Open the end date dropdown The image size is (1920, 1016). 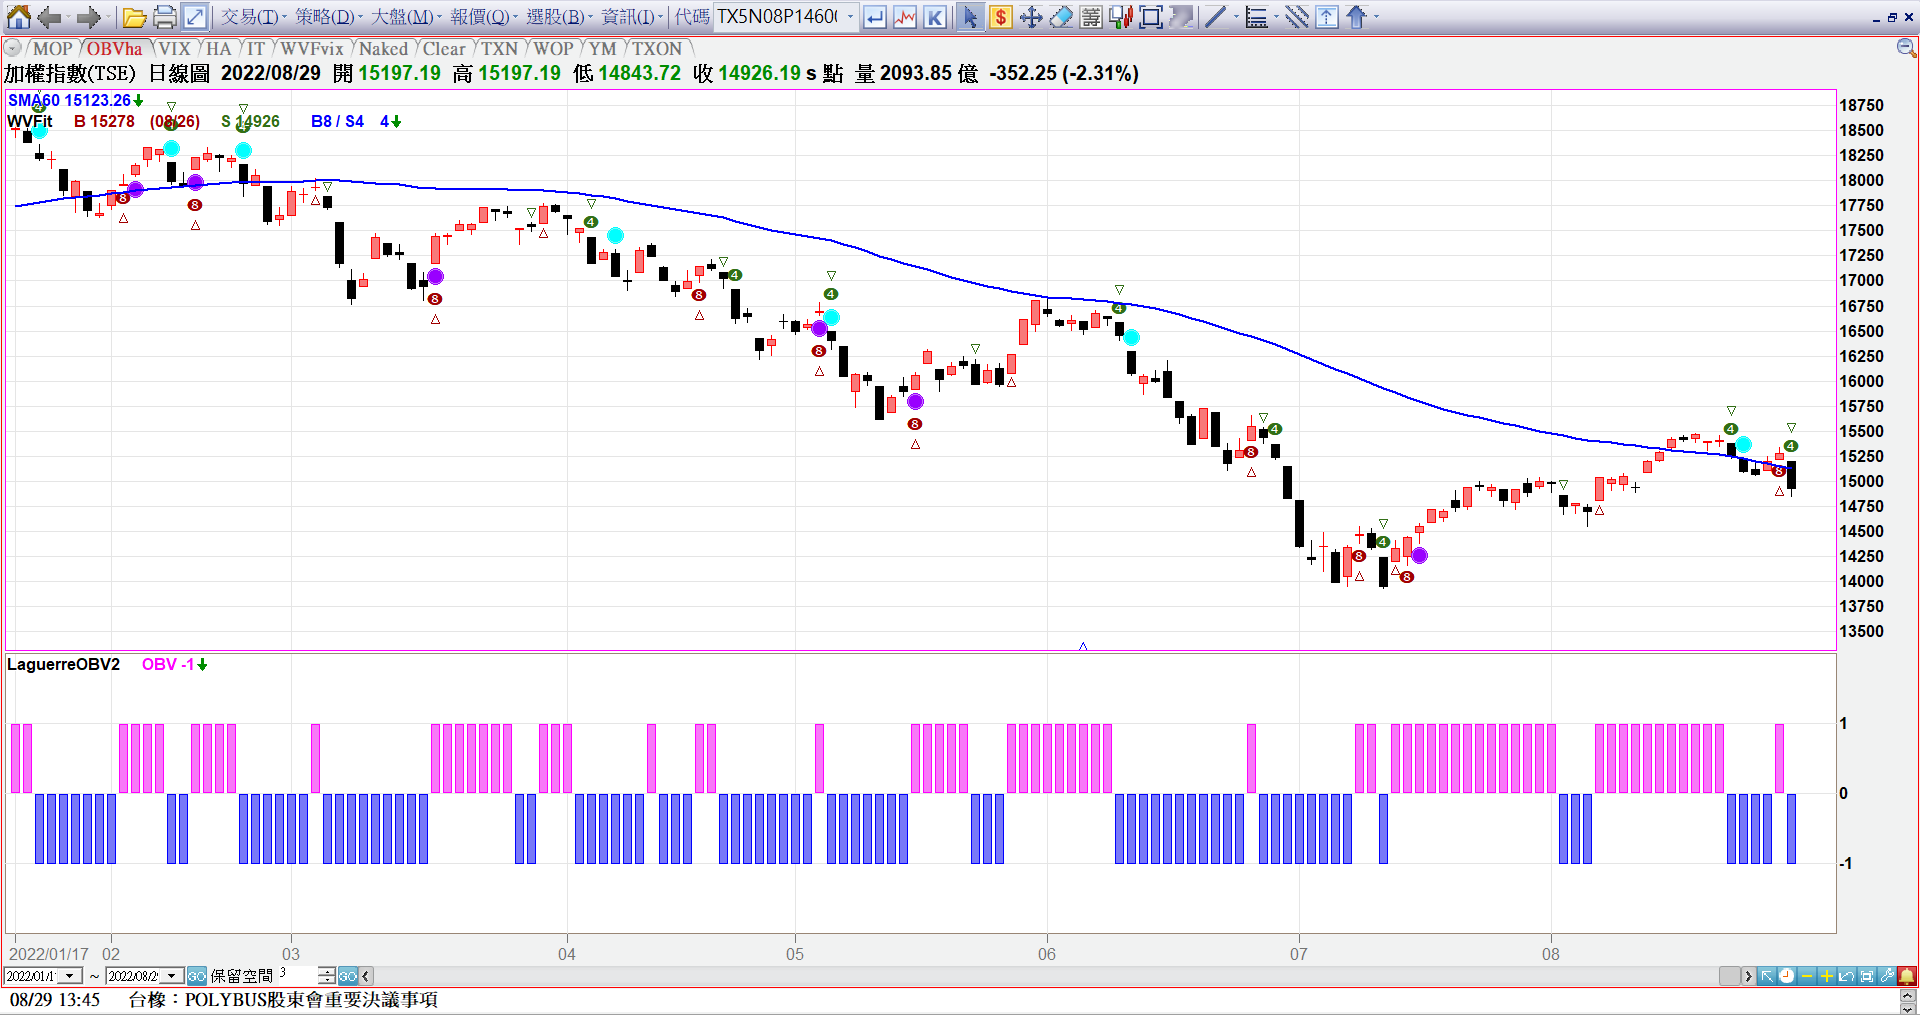point(172,976)
